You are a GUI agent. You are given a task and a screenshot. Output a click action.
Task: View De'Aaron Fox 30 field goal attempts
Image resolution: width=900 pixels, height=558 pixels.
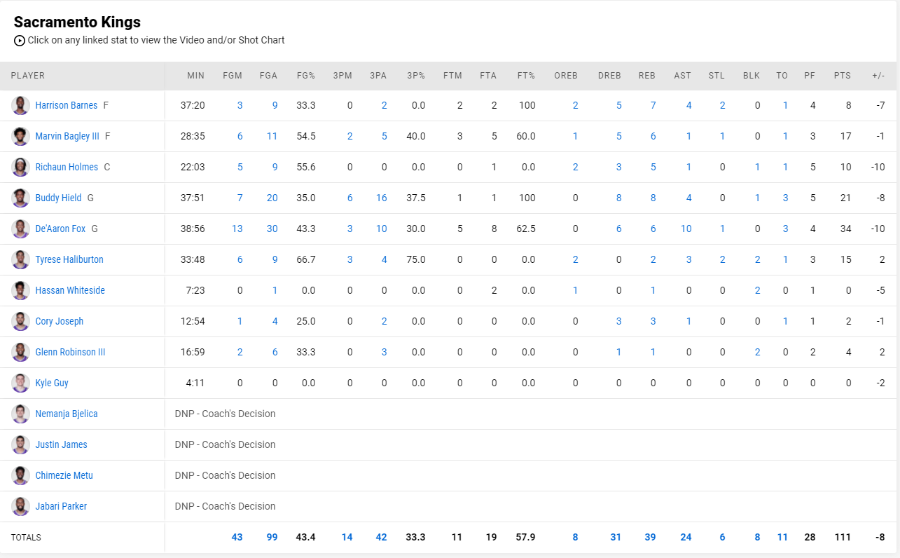tap(272, 229)
